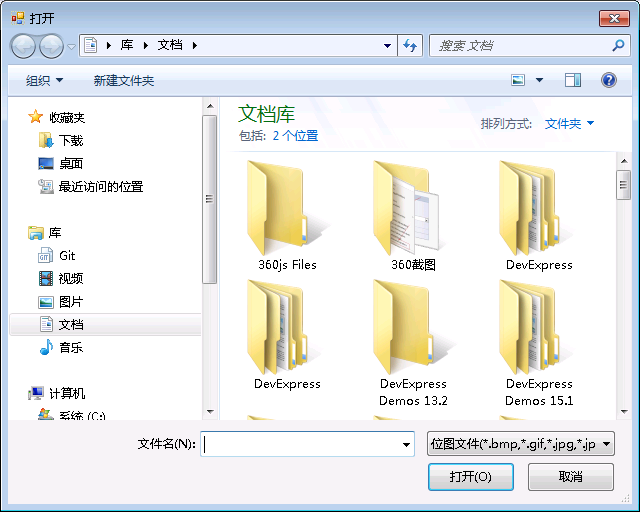
Task: Open the file type filter dropdown
Action: (x=520, y=445)
